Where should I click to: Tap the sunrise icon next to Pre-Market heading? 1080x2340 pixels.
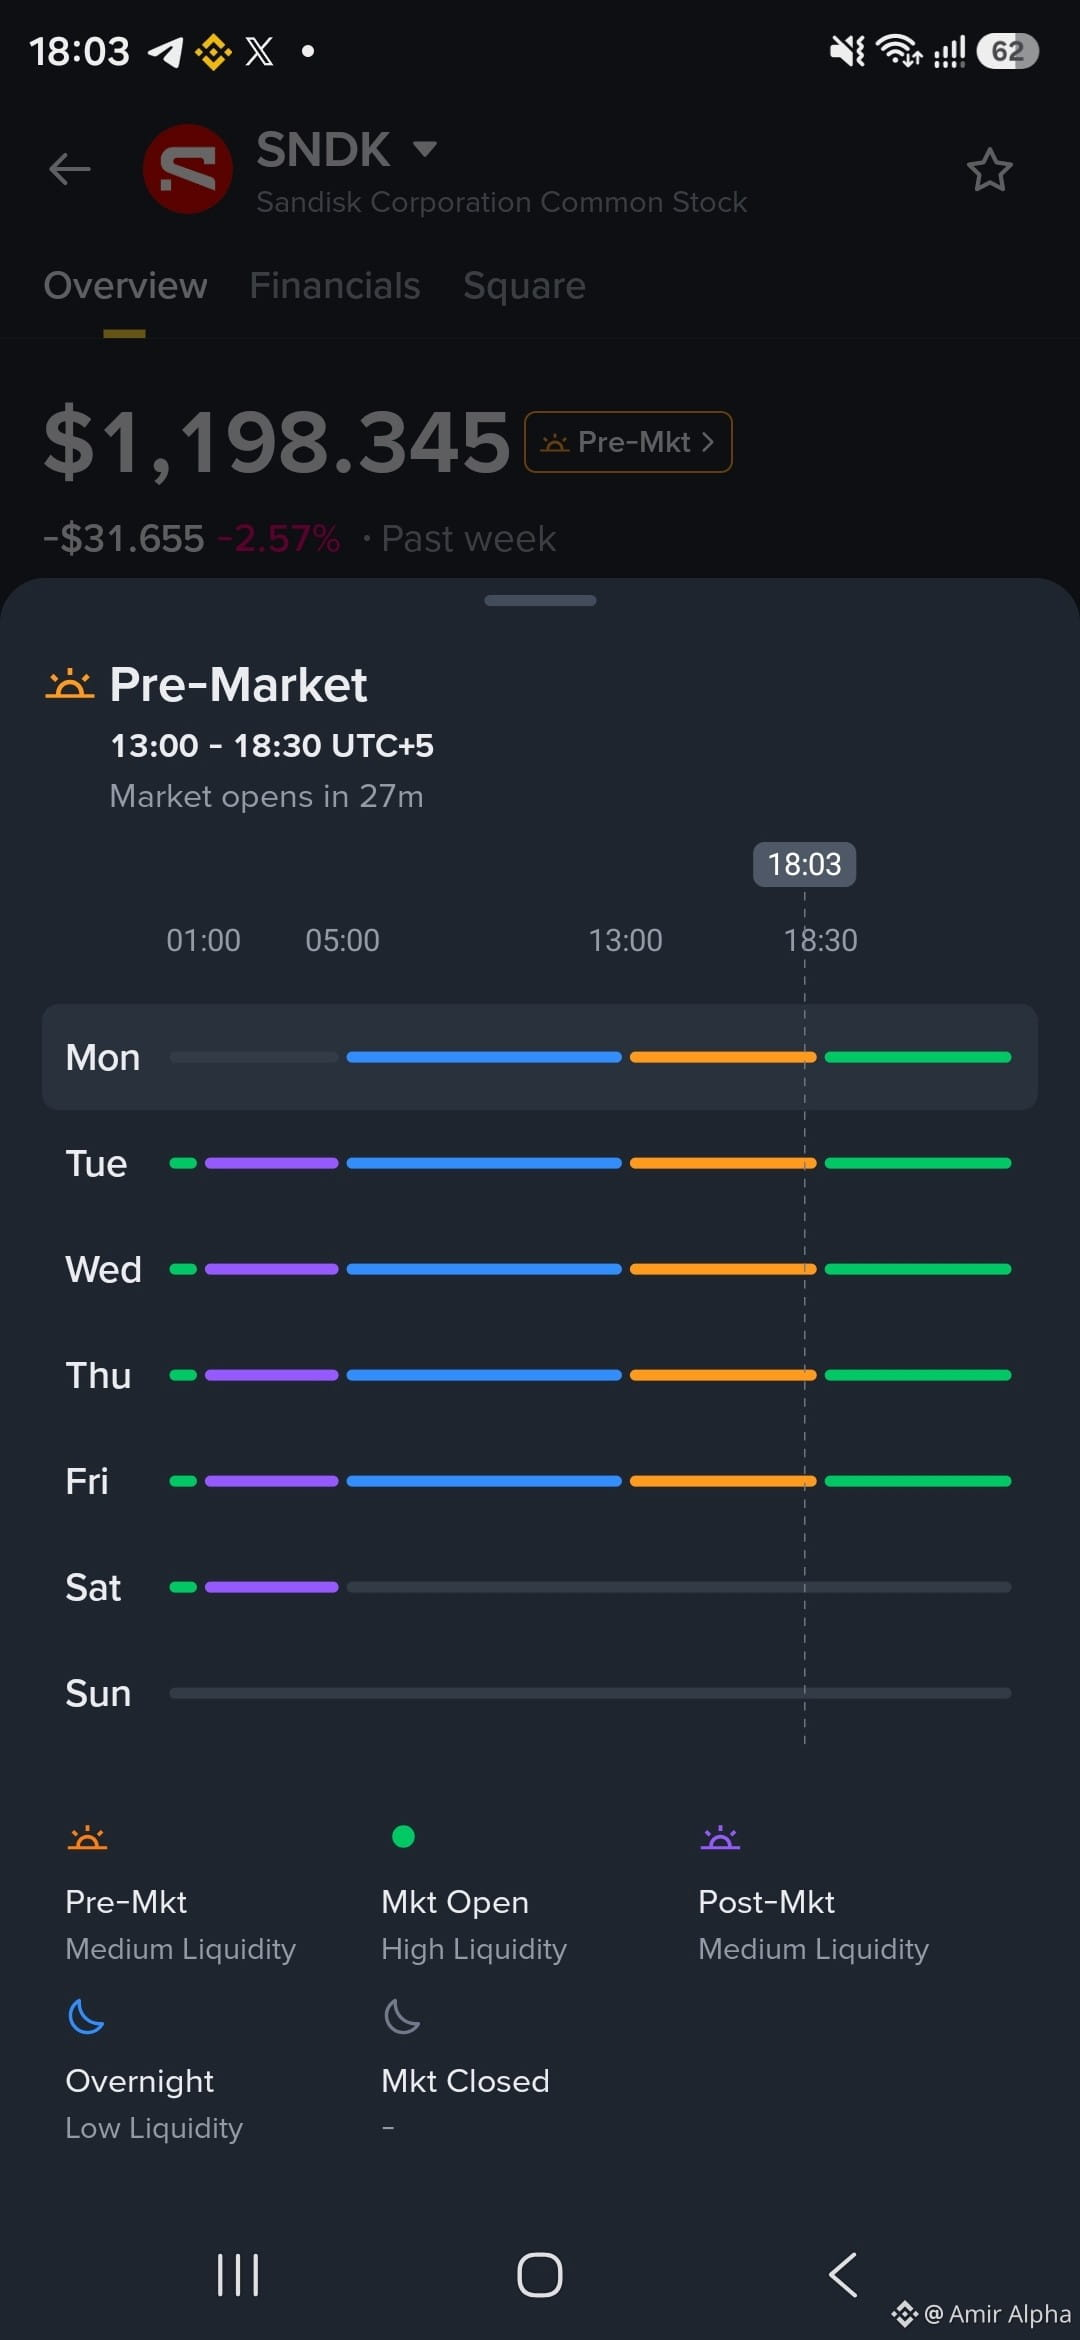(x=70, y=685)
